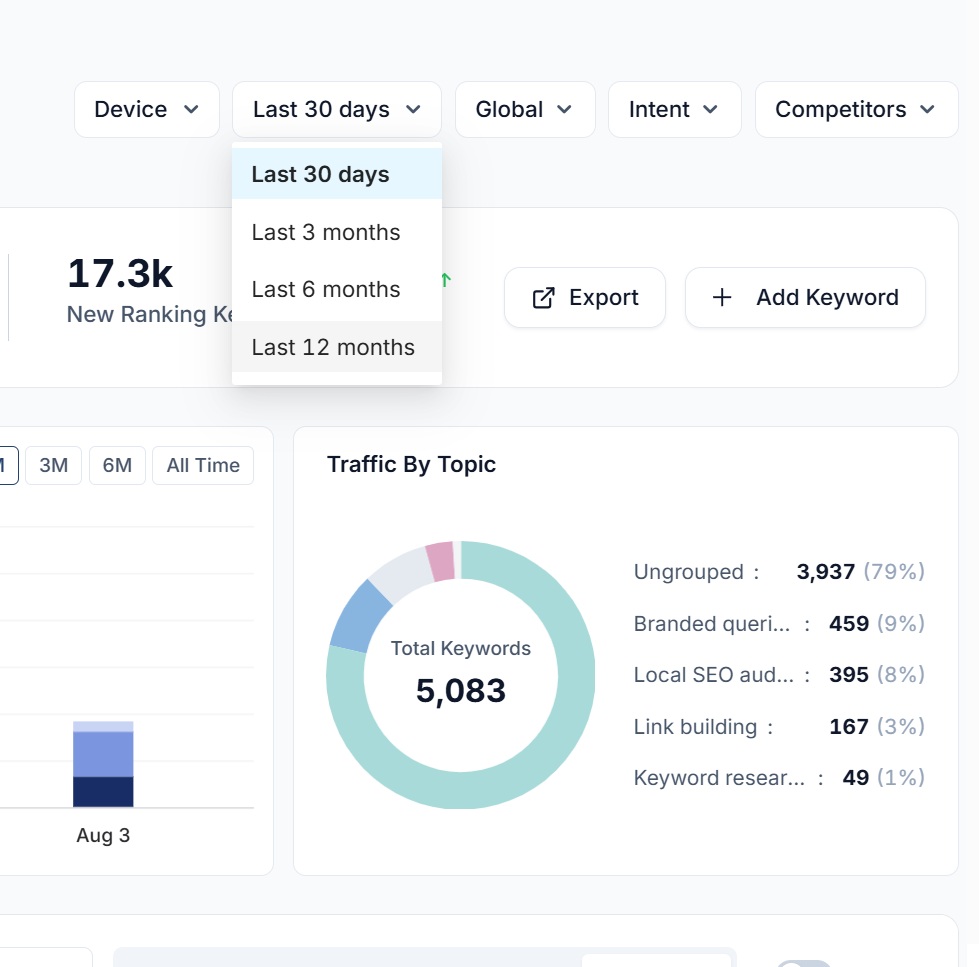Click the pink Link building donut segment

pyautogui.click(x=441, y=561)
